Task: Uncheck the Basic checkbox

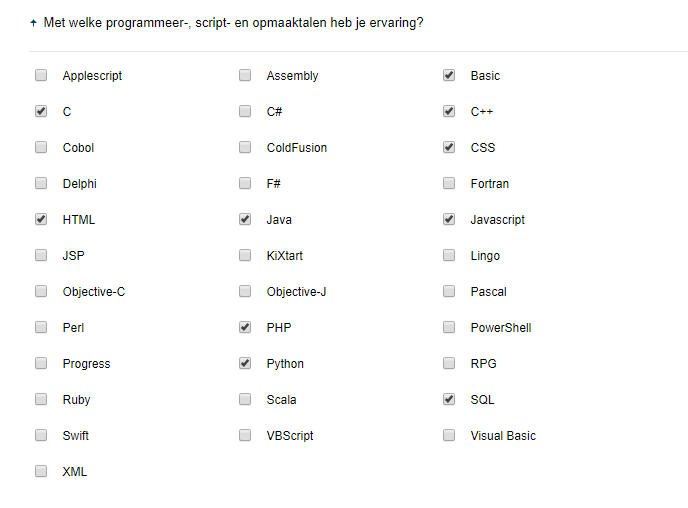Action: [x=449, y=75]
